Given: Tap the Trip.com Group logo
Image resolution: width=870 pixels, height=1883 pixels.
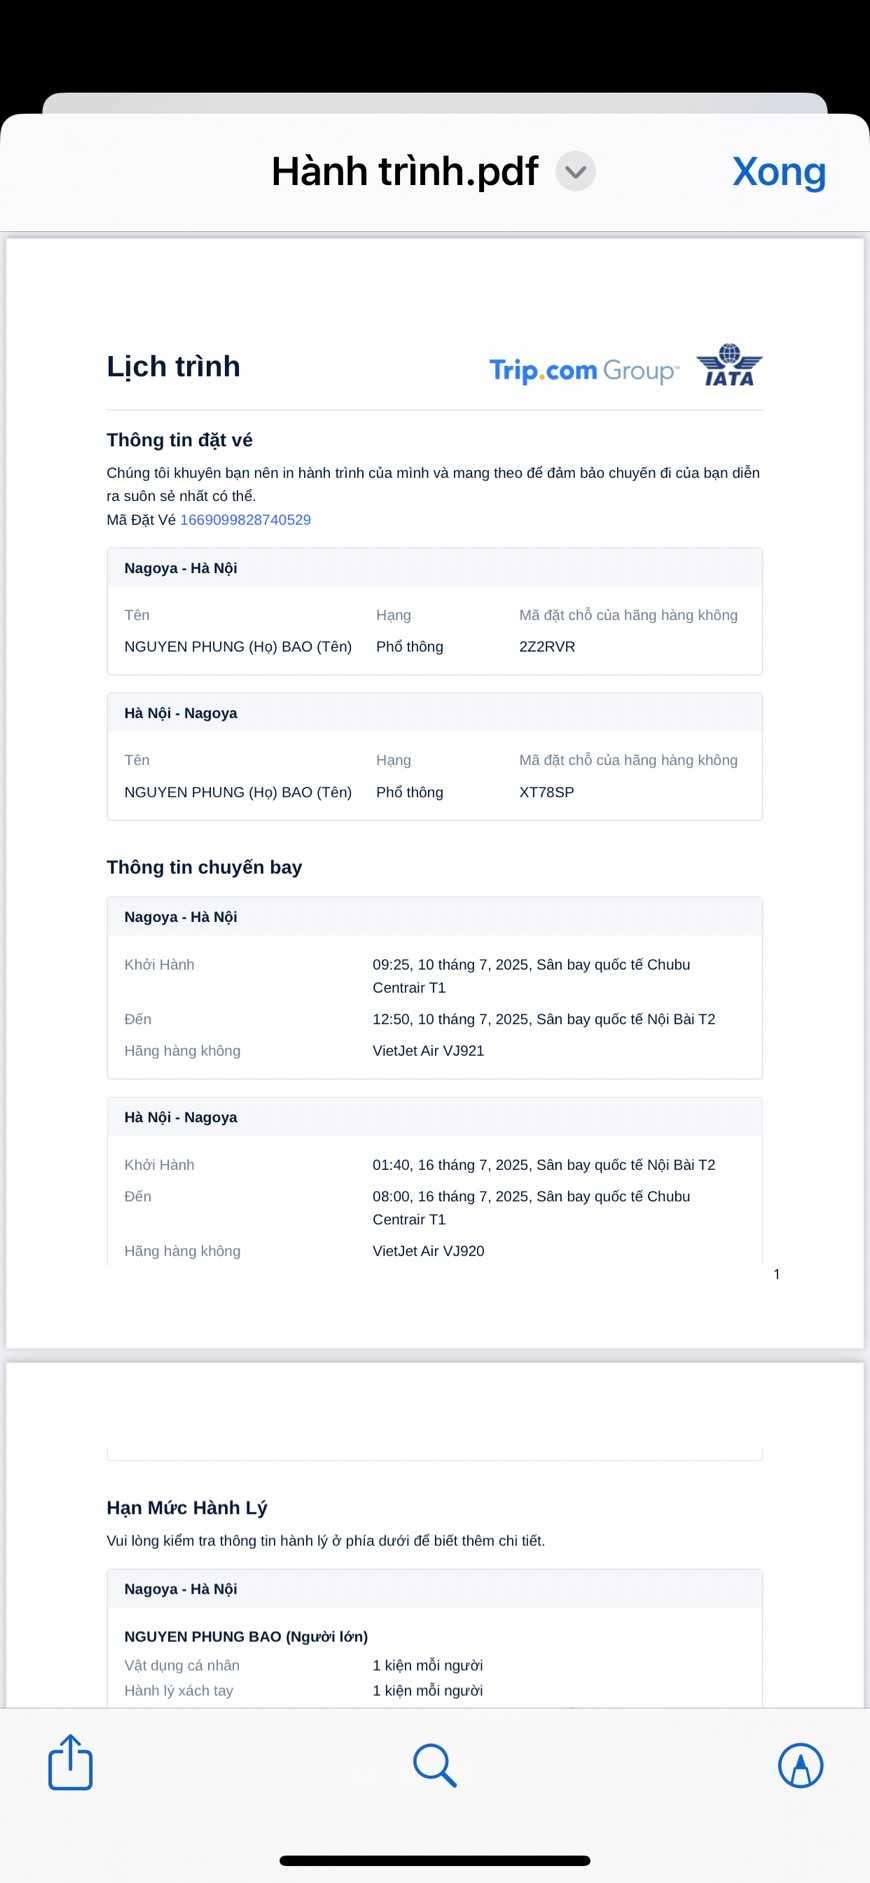Looking at the screenshot, I should point(583,370).
